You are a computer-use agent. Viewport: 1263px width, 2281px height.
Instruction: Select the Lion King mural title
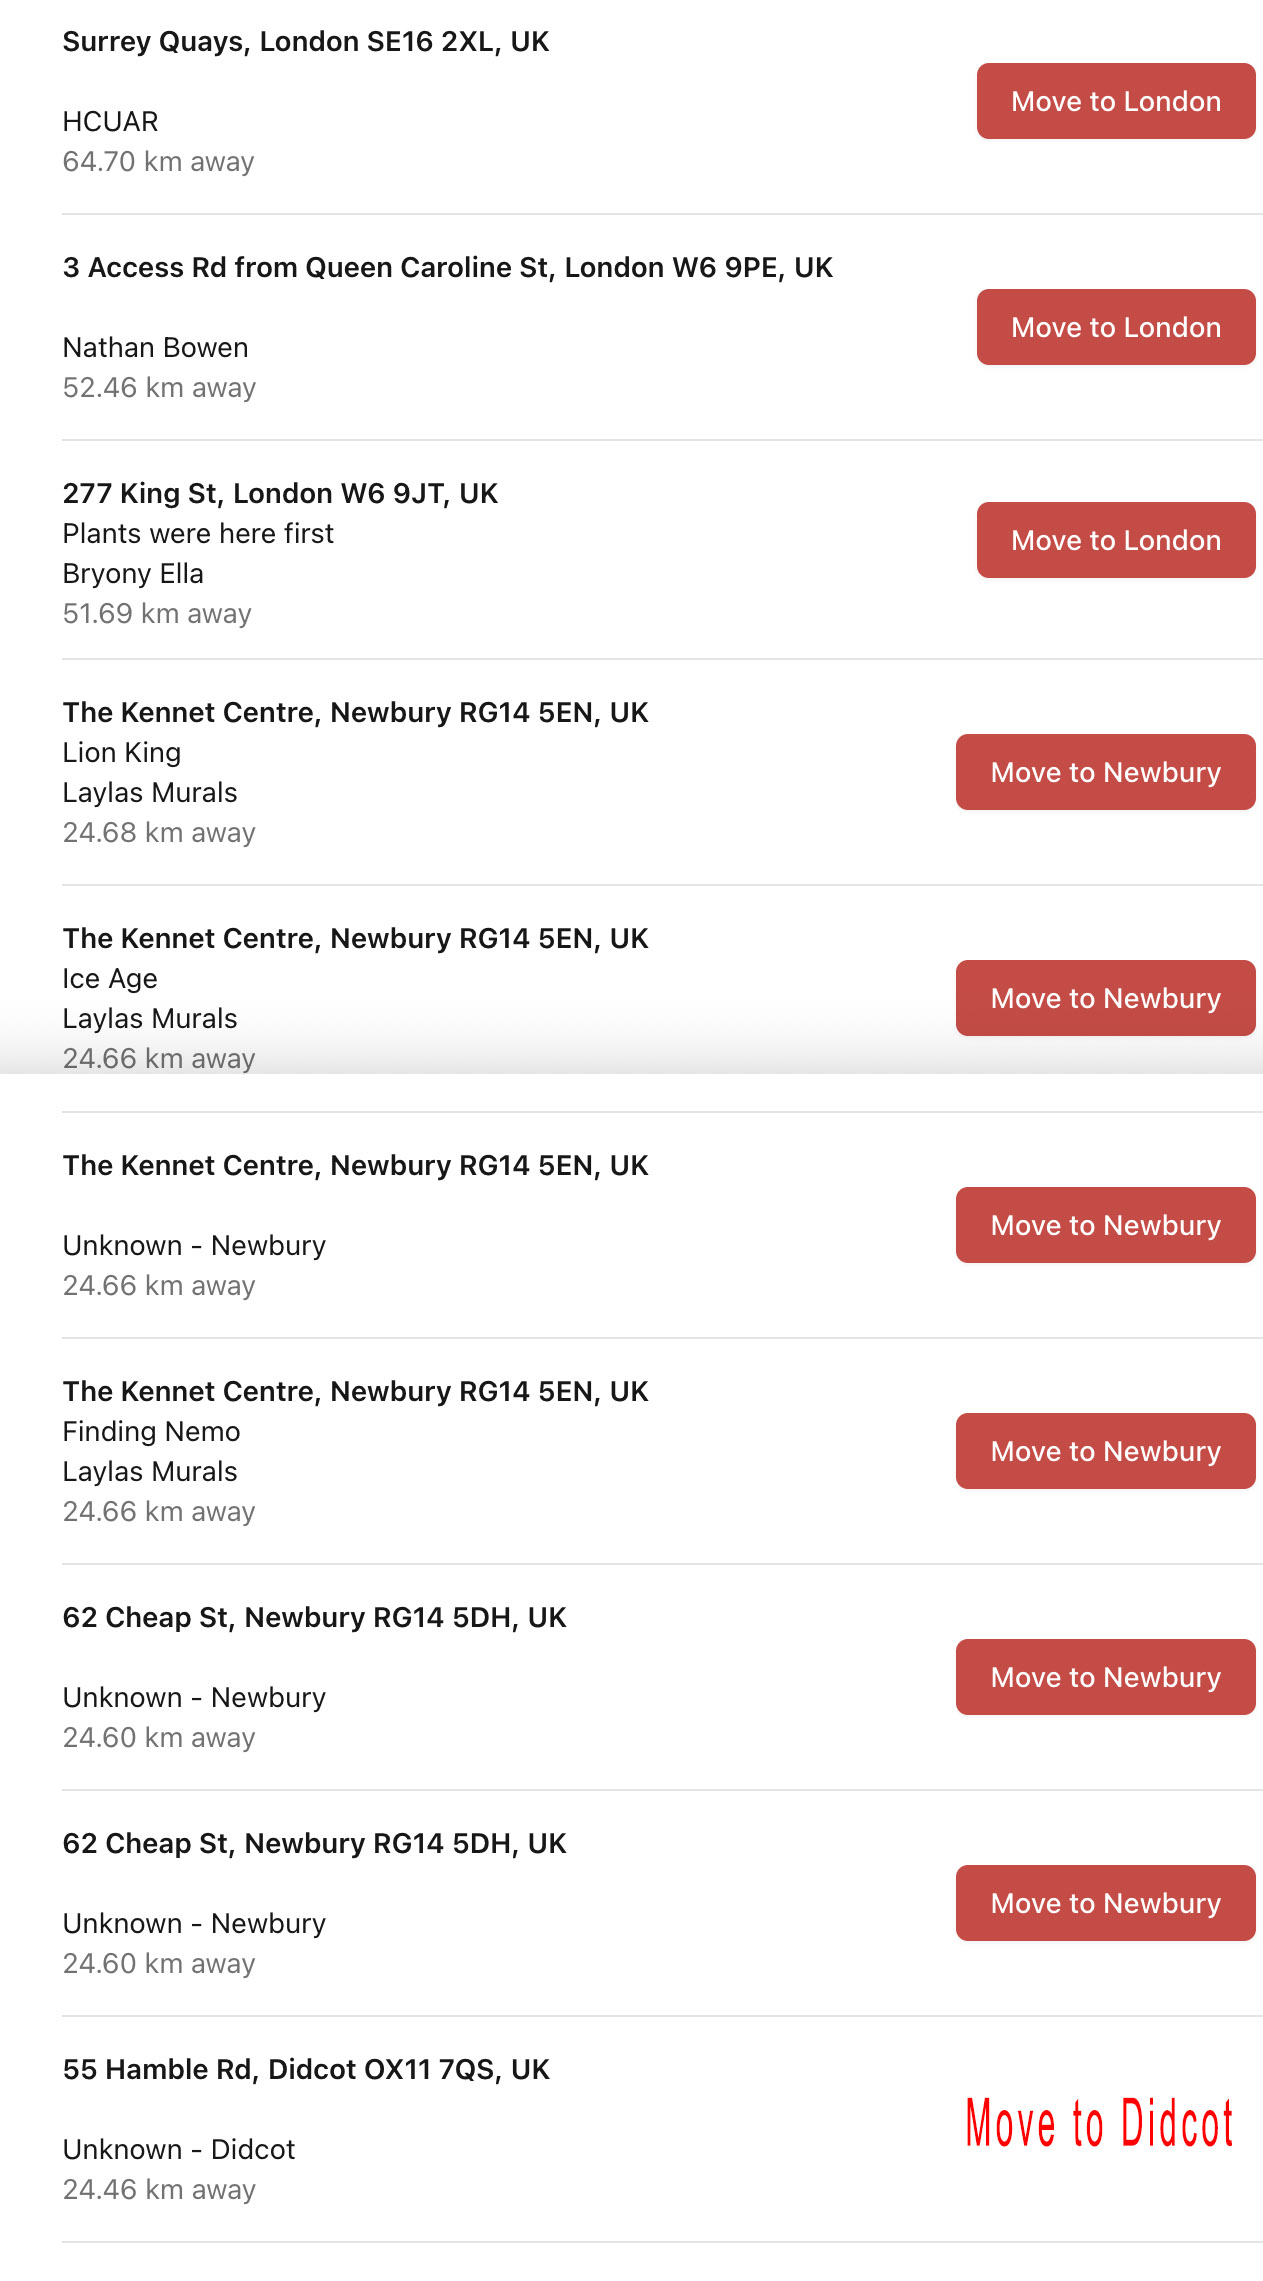pos(122,753)
